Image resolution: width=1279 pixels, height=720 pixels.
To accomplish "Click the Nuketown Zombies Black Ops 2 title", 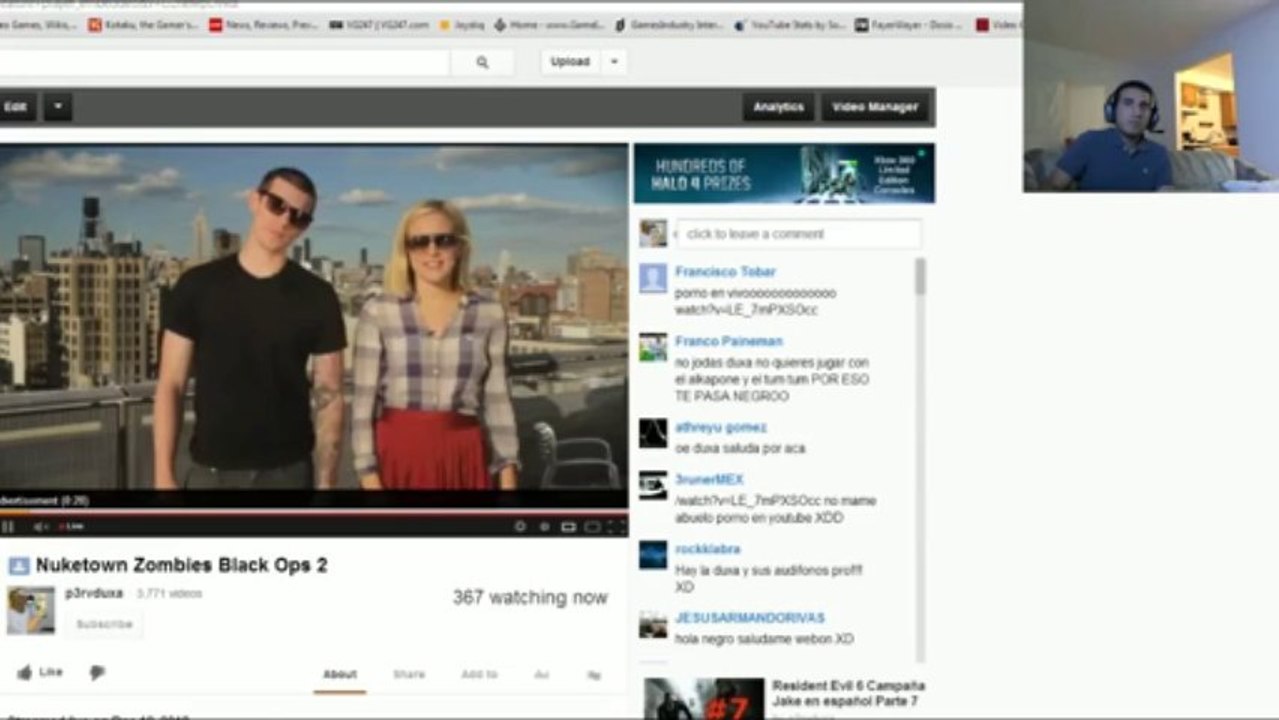I will click(x=182, y=565).
